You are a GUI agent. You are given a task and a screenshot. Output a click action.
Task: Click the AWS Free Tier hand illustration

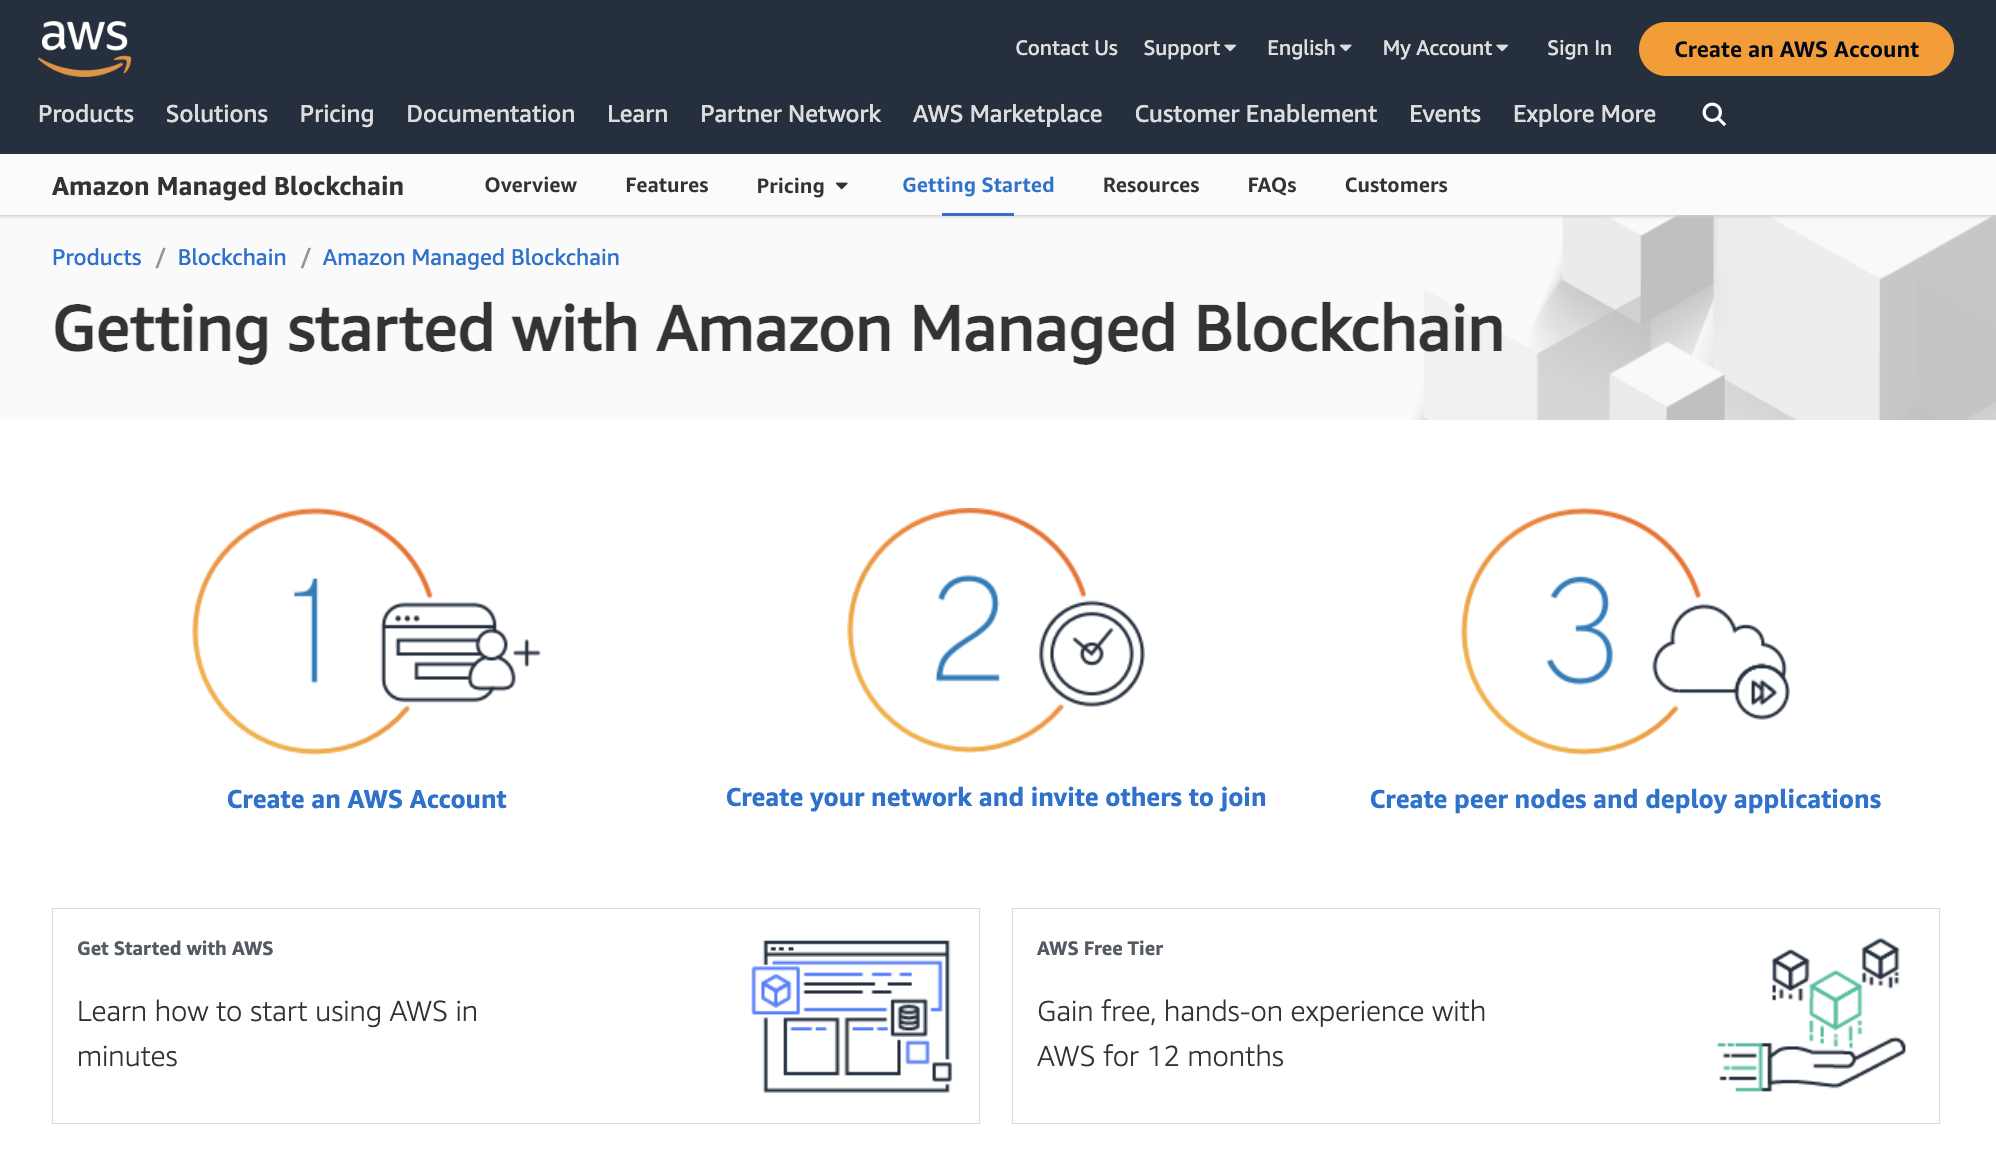coord(1810,1020)
